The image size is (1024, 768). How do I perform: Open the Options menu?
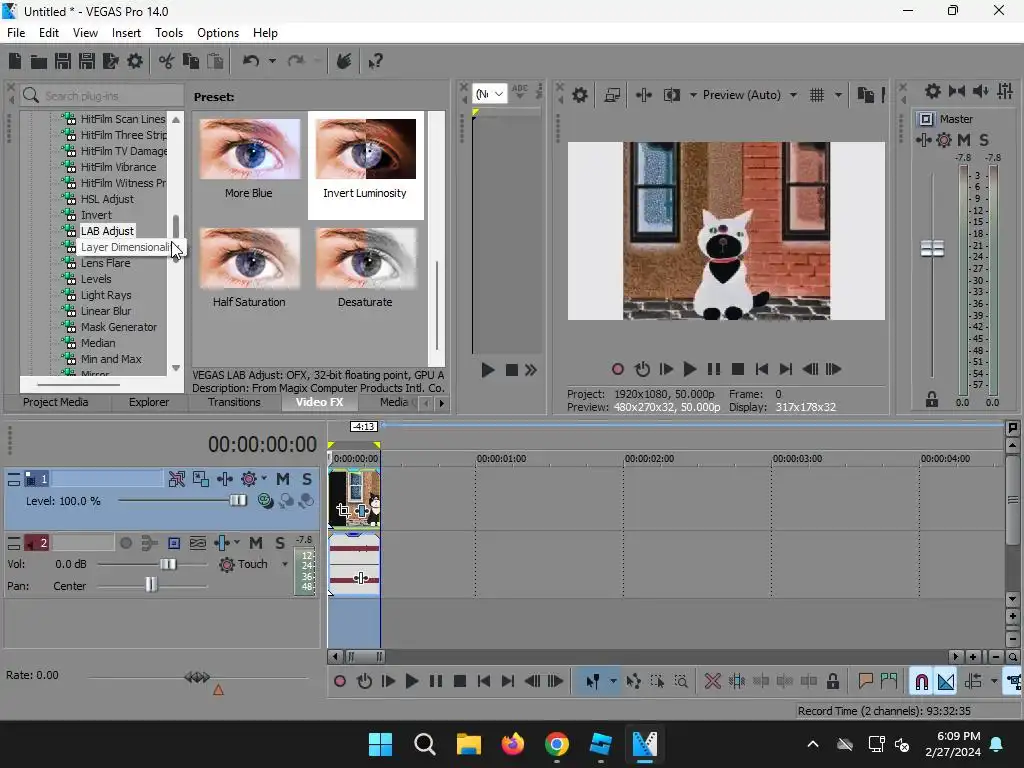point(217,33)
